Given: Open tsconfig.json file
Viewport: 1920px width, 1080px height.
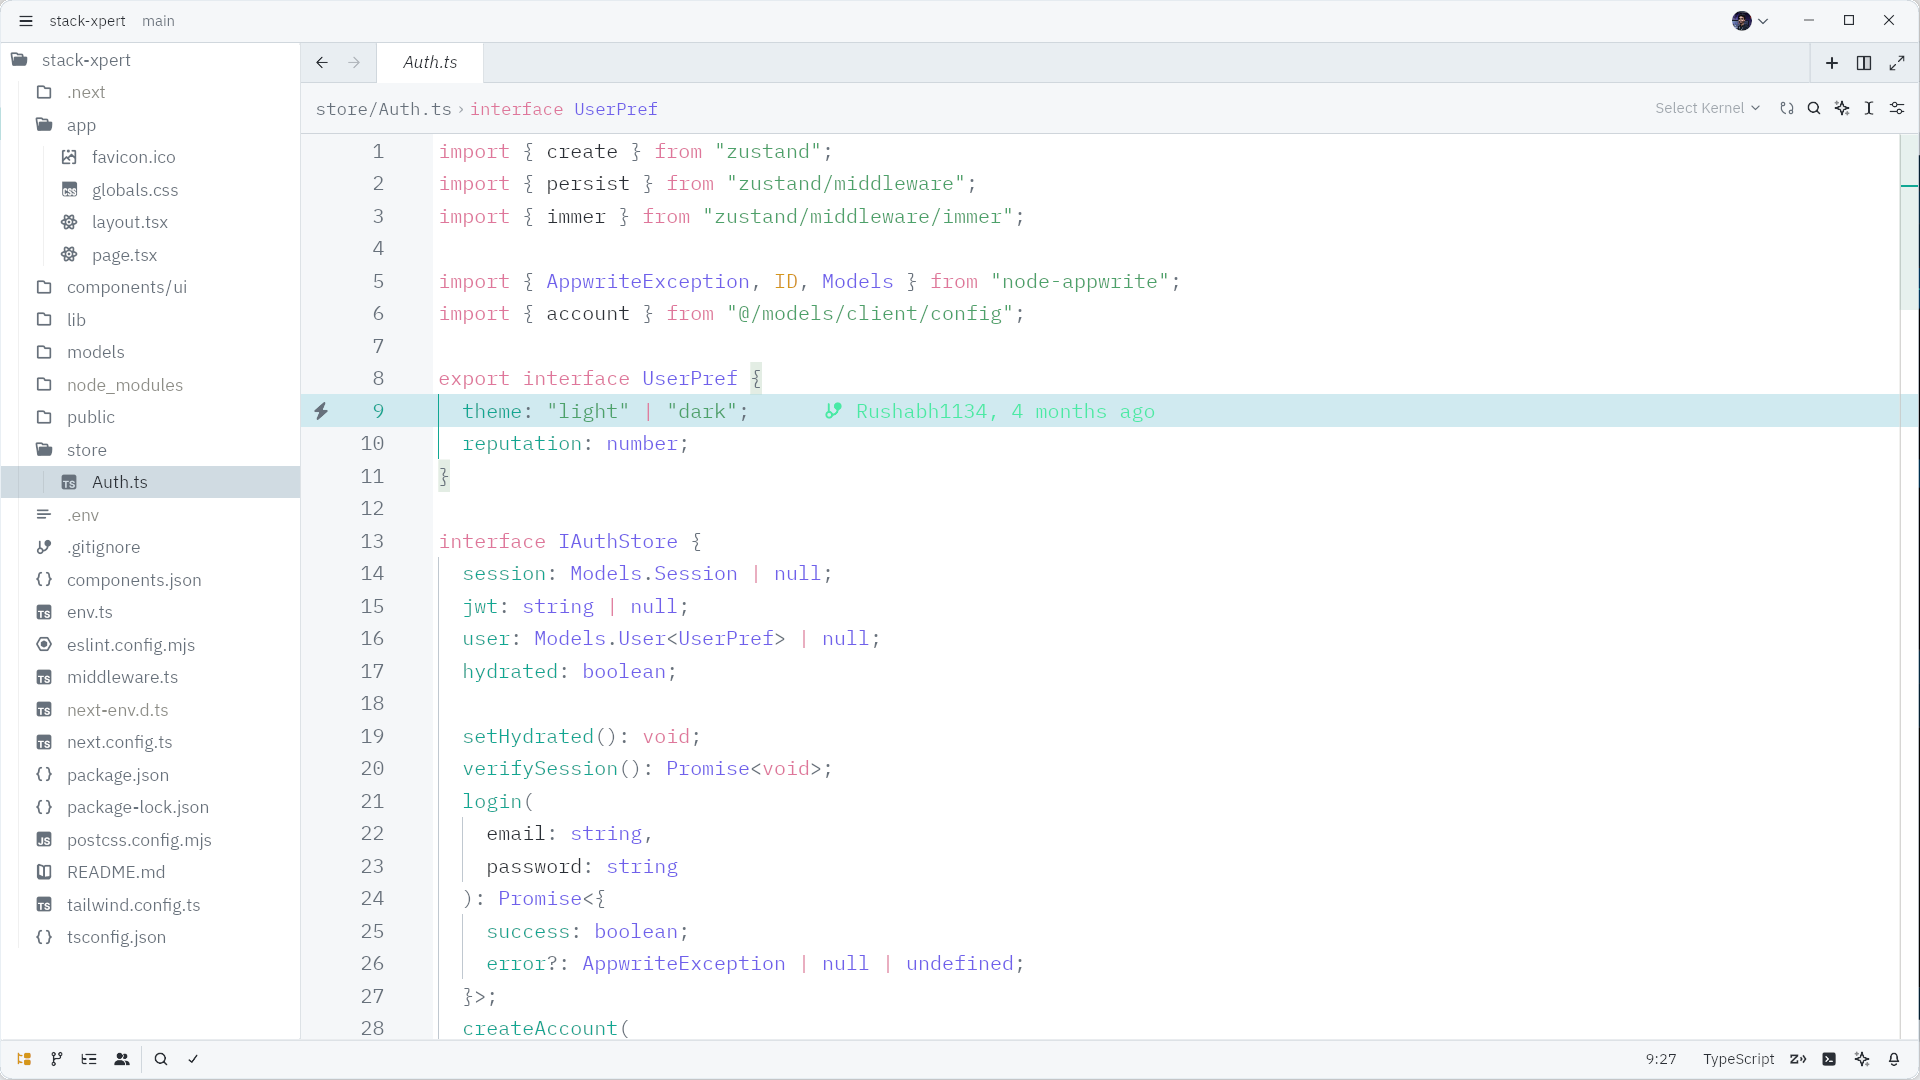Looking at the screenshot, I should [150, 937].
